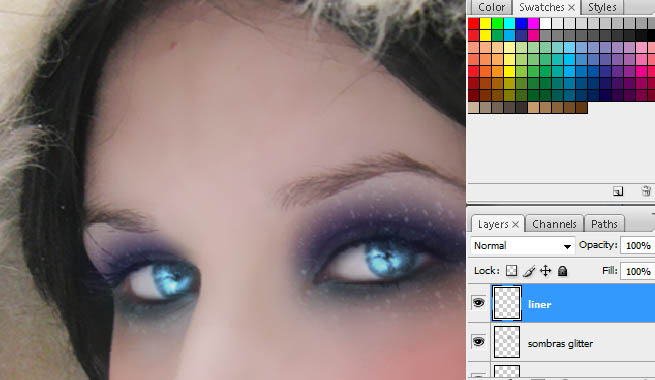Image resolution: width=655 pixels, height=380 pixels.
Task: Click the lock all padlock icon
Action: point(563,271)
